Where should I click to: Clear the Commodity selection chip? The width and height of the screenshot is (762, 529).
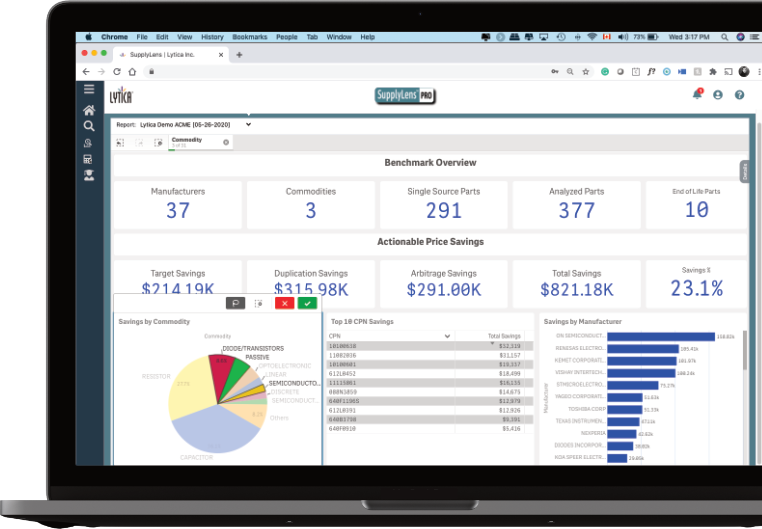point(226,142)
